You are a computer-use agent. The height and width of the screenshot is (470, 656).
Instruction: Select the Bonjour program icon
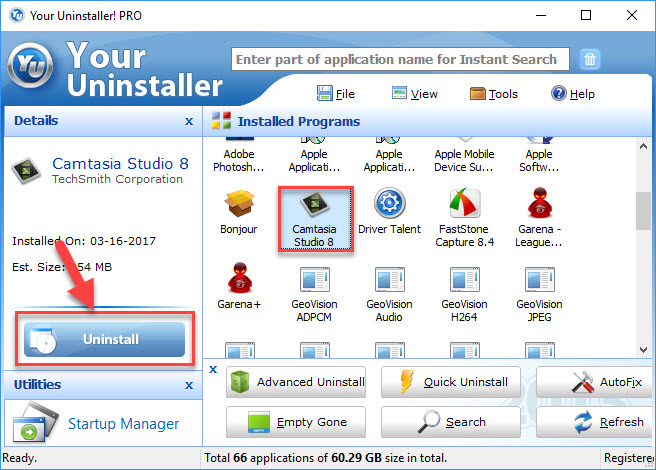(239, 204)
